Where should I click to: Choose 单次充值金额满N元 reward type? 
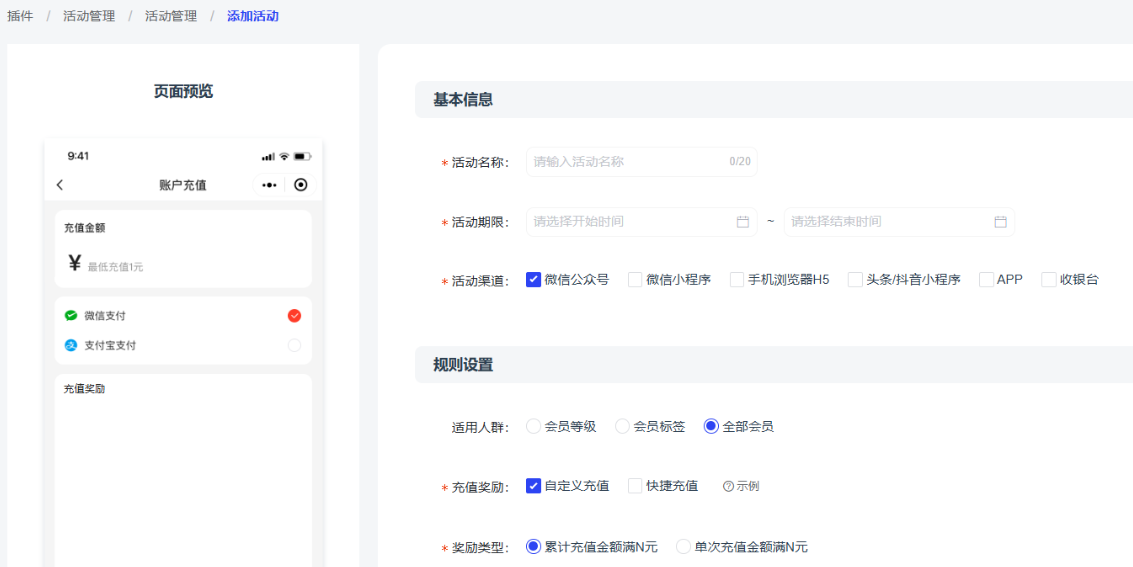click(x=684, y=547)
